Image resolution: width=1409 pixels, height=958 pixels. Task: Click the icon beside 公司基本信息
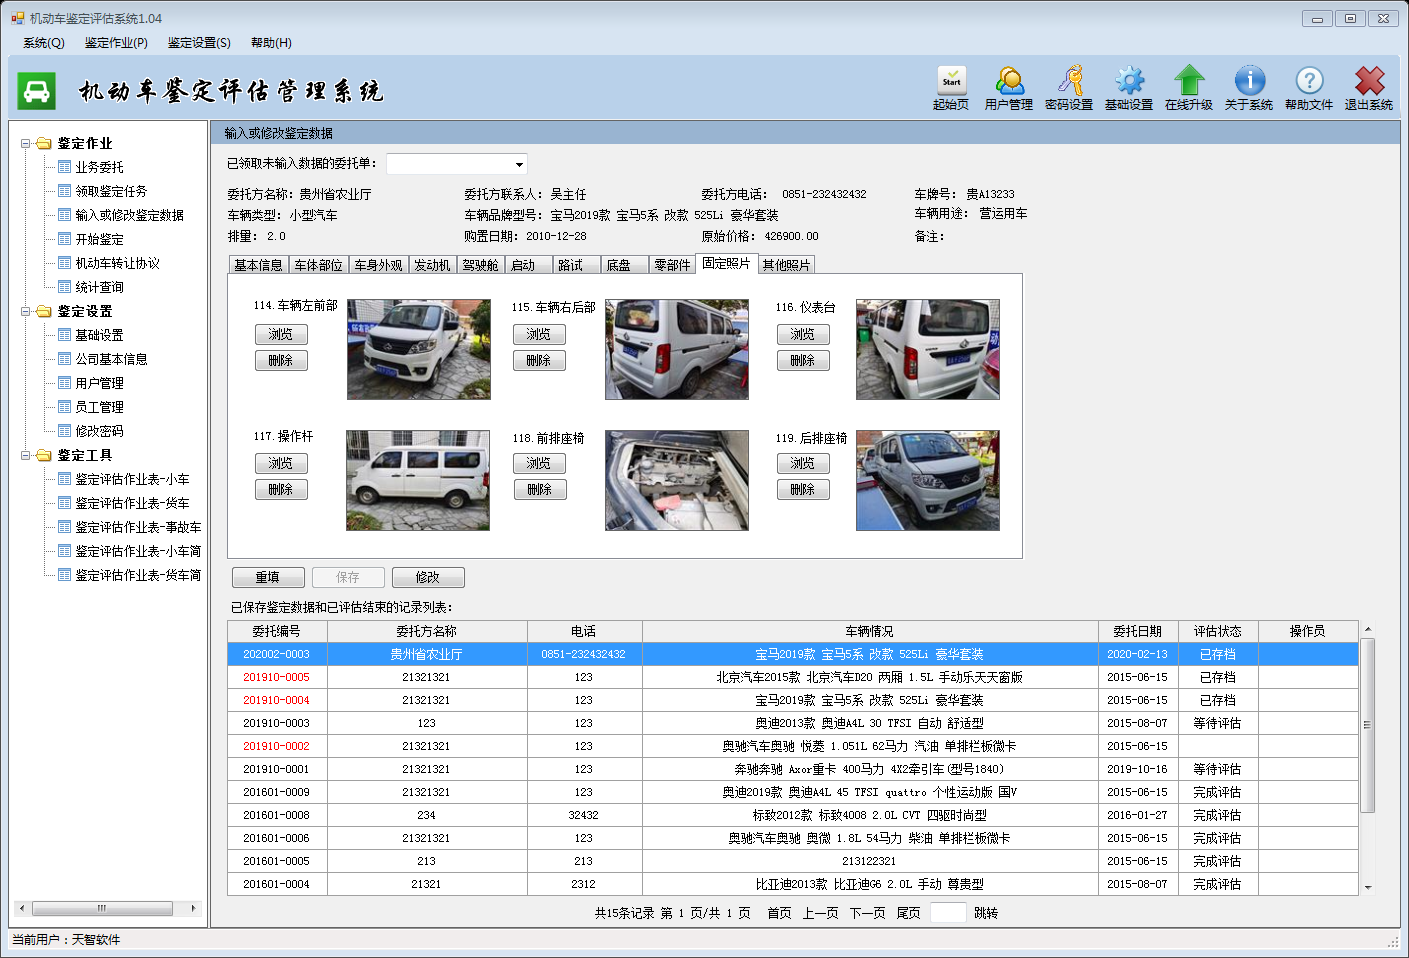tap(64, 359)
